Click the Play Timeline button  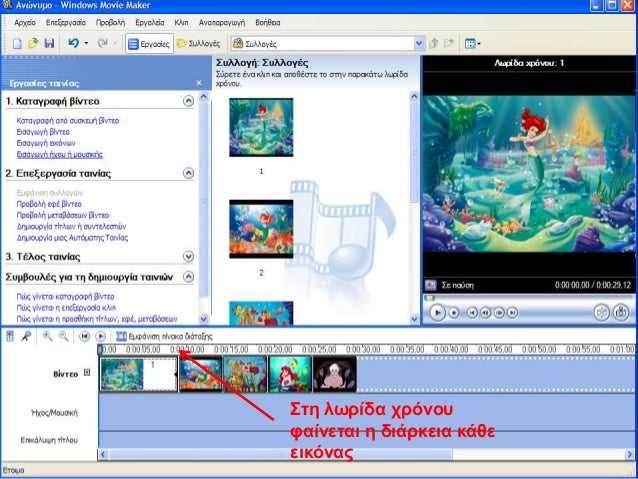[x=101, y=336]
